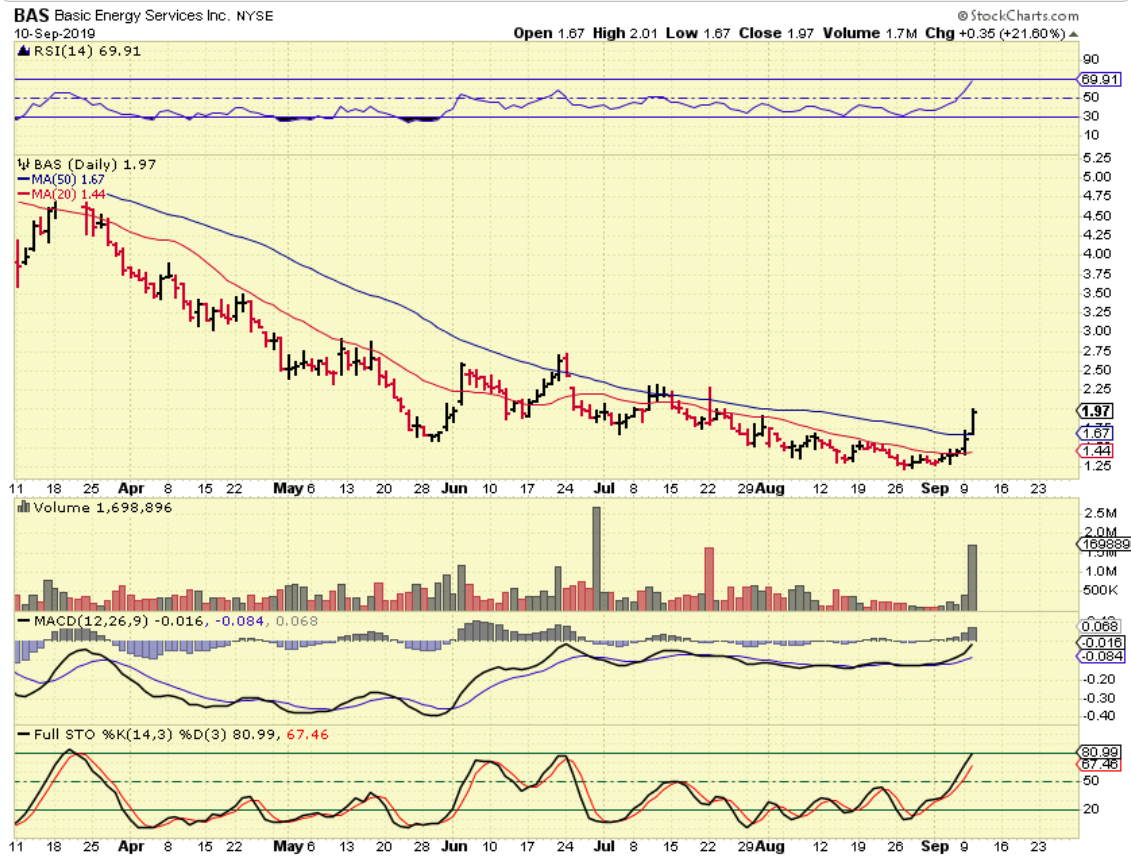Click the up triangle after the Chg percentage

(1074, 34)
